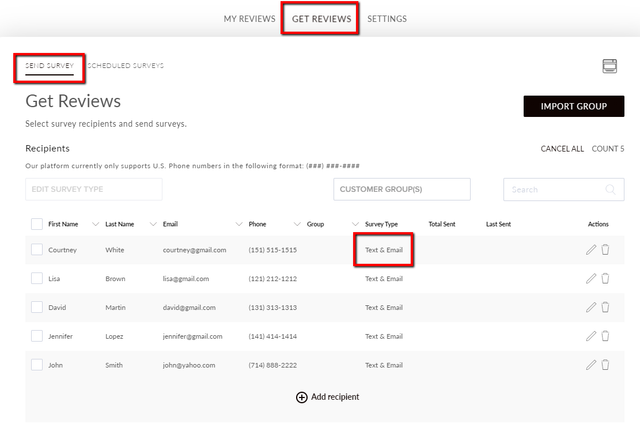Edit David Martin's row using the pencil icon
The width and height of the screenshot is (640, 428).
tap(591, 307)
